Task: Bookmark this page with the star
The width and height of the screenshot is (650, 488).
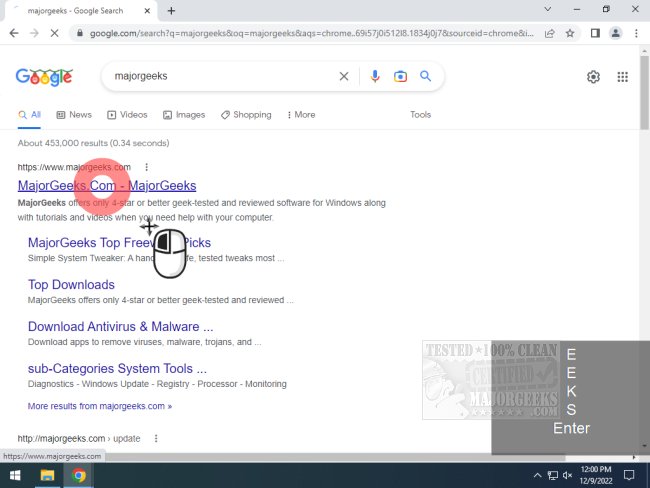Action: point(570,33)
